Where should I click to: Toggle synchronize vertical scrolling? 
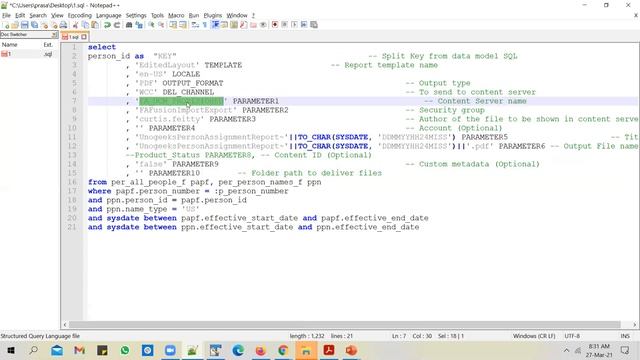pyautogui.click(x=173, y=25)
